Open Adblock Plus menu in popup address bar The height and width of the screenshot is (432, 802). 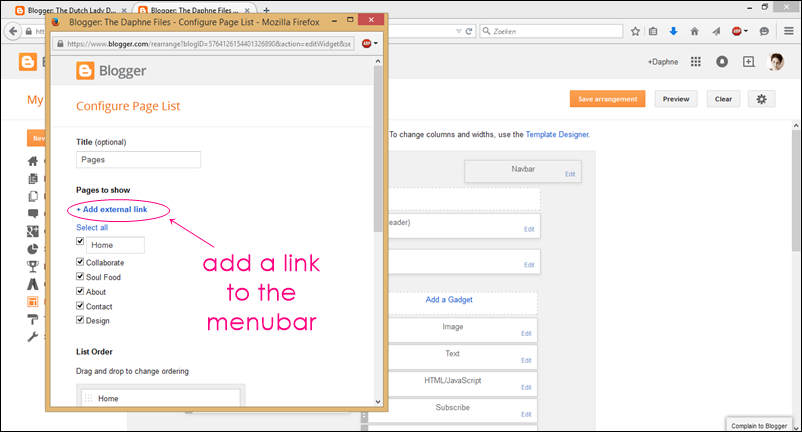(x=370, y=44)
